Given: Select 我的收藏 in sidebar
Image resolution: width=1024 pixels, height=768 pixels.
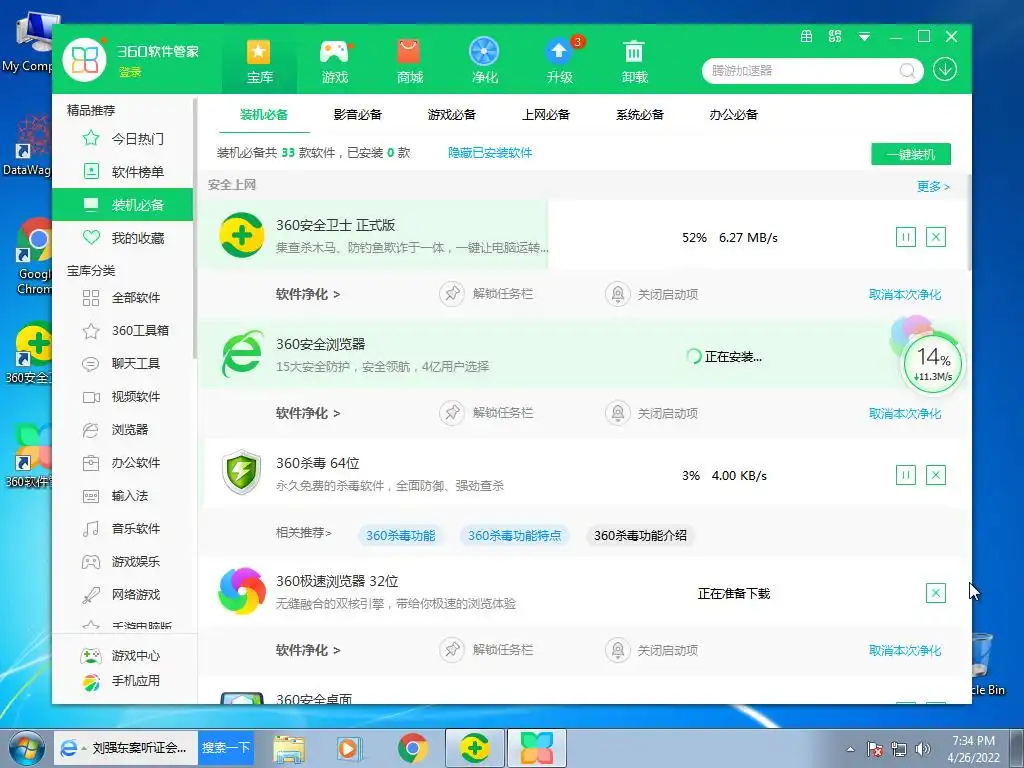Looking at the screenshot, I should pos(123,238).
